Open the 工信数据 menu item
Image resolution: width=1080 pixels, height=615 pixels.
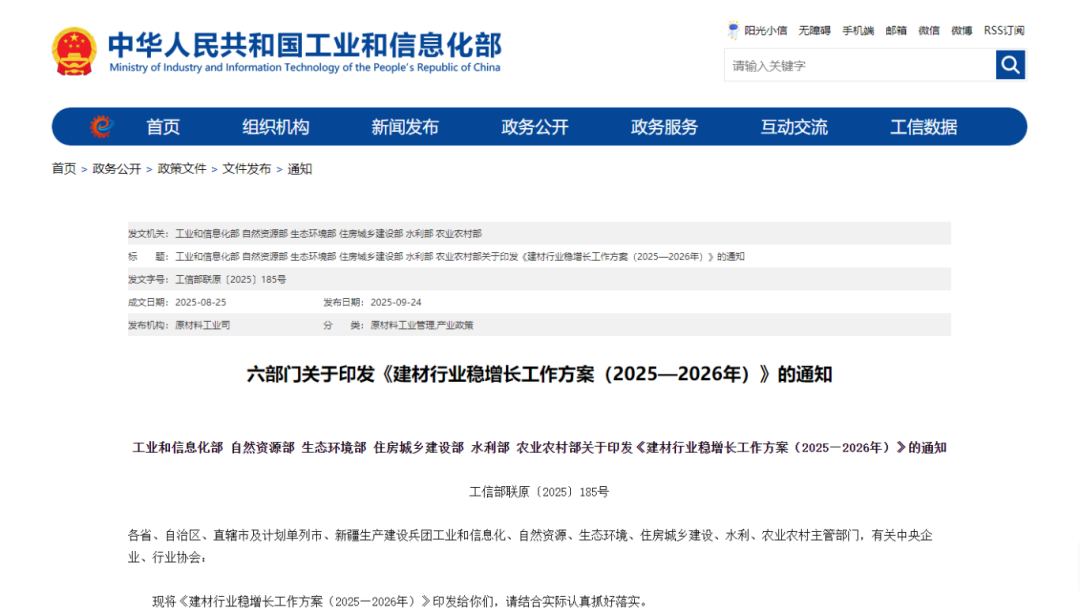[x=923, y=126]
